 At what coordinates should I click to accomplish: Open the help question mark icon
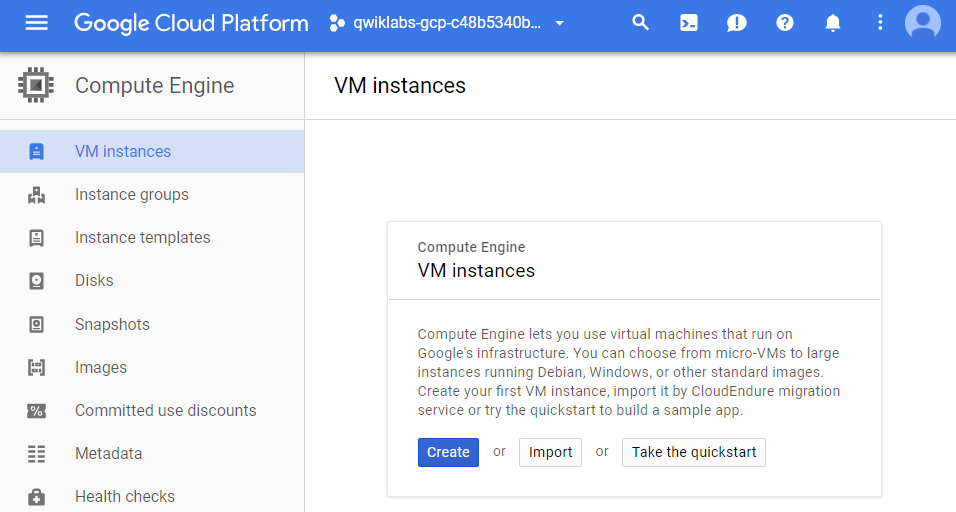point(785,23)
